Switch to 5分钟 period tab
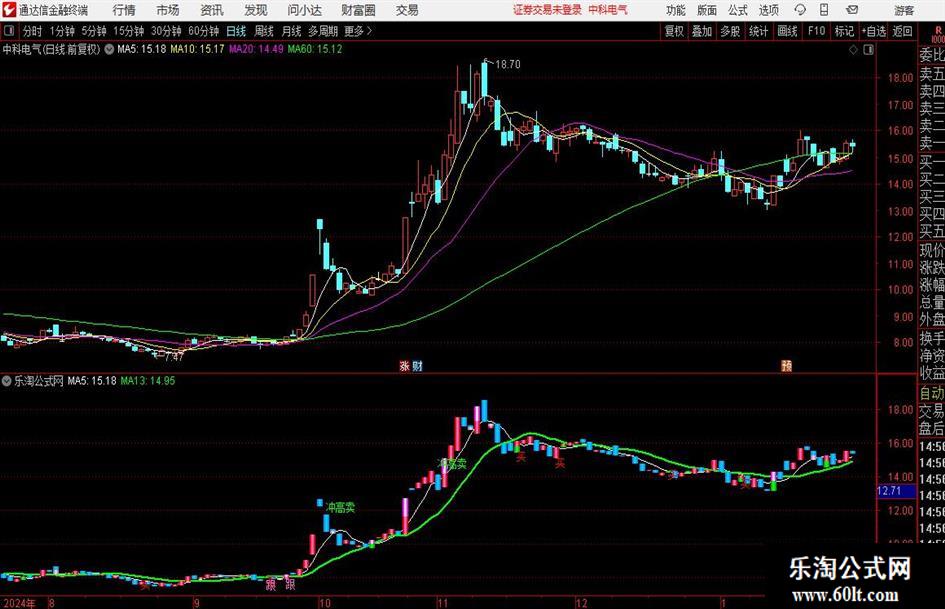This screenshot has height=609, width=945. [x=94, y=31]
